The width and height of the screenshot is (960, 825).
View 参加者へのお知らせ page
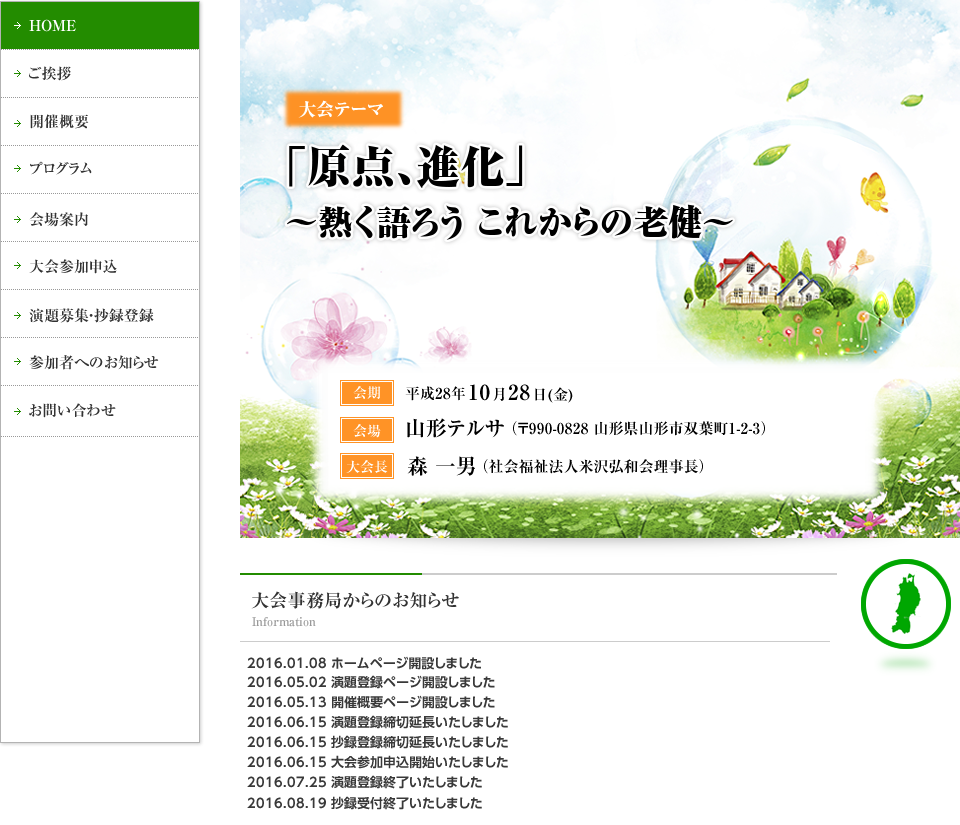pos(100,362)
